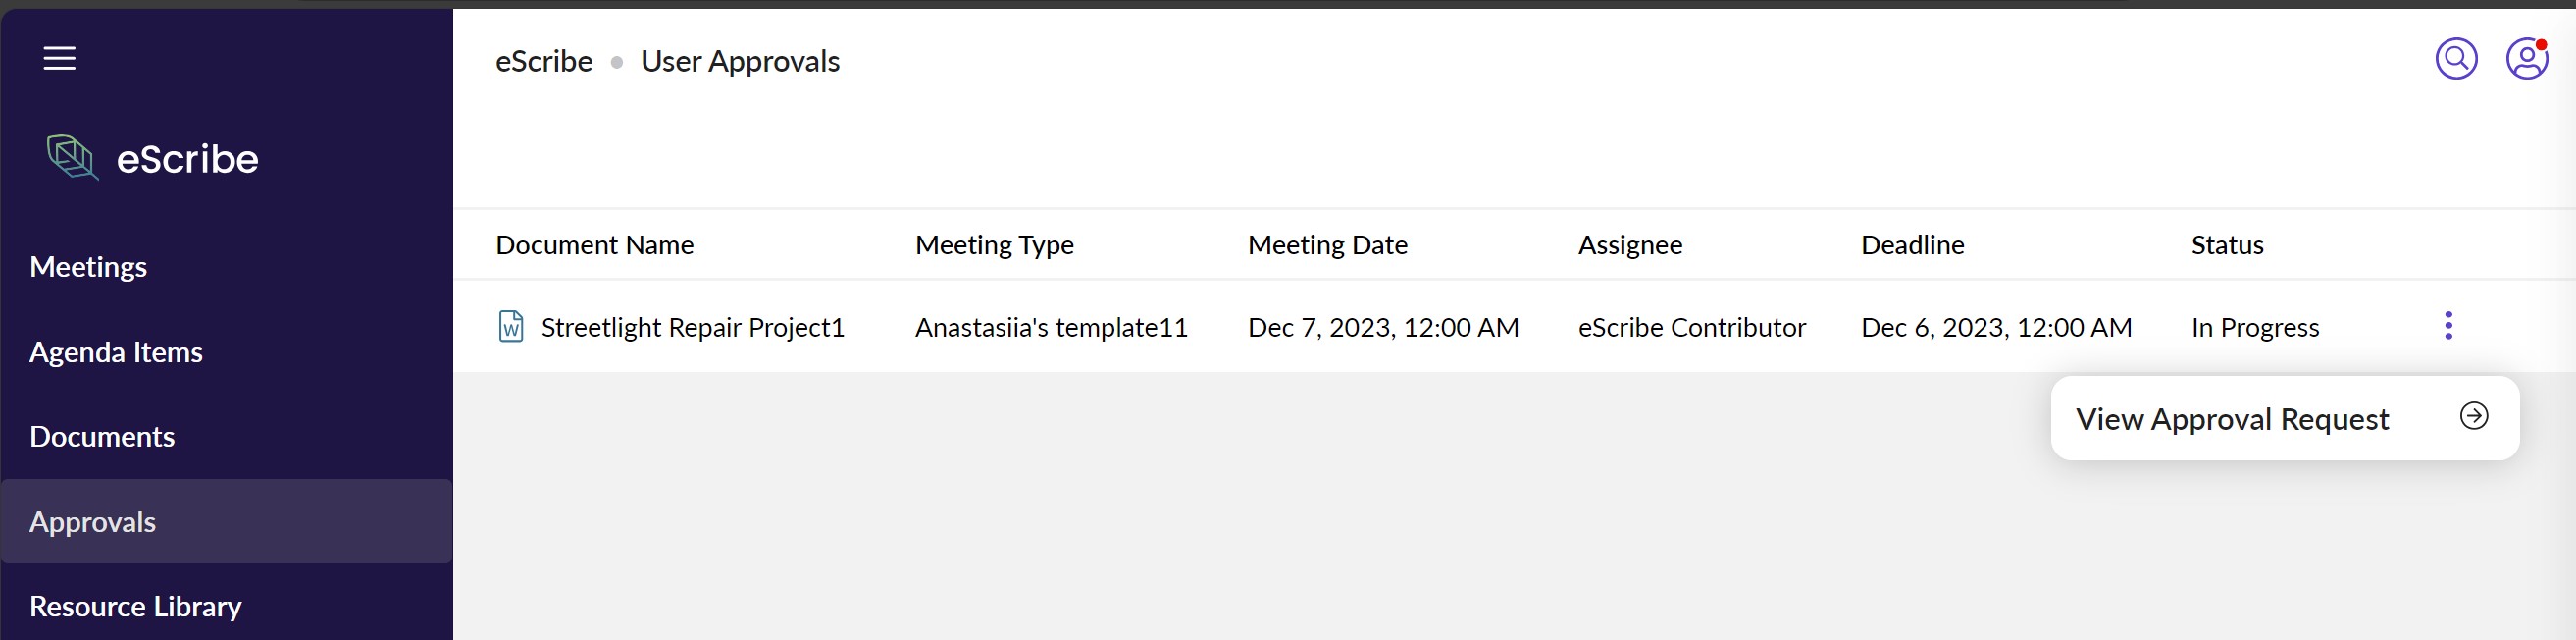Click the eScribe logo icon
This screenshot has width=2576, height=640.
click(x=72, y=158)
